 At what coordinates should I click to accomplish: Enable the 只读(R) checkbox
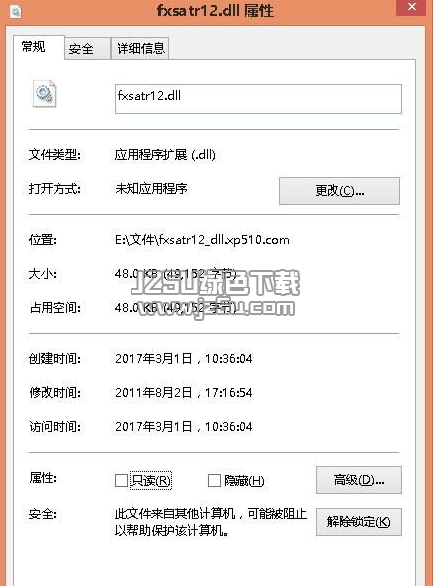[121, 481]
